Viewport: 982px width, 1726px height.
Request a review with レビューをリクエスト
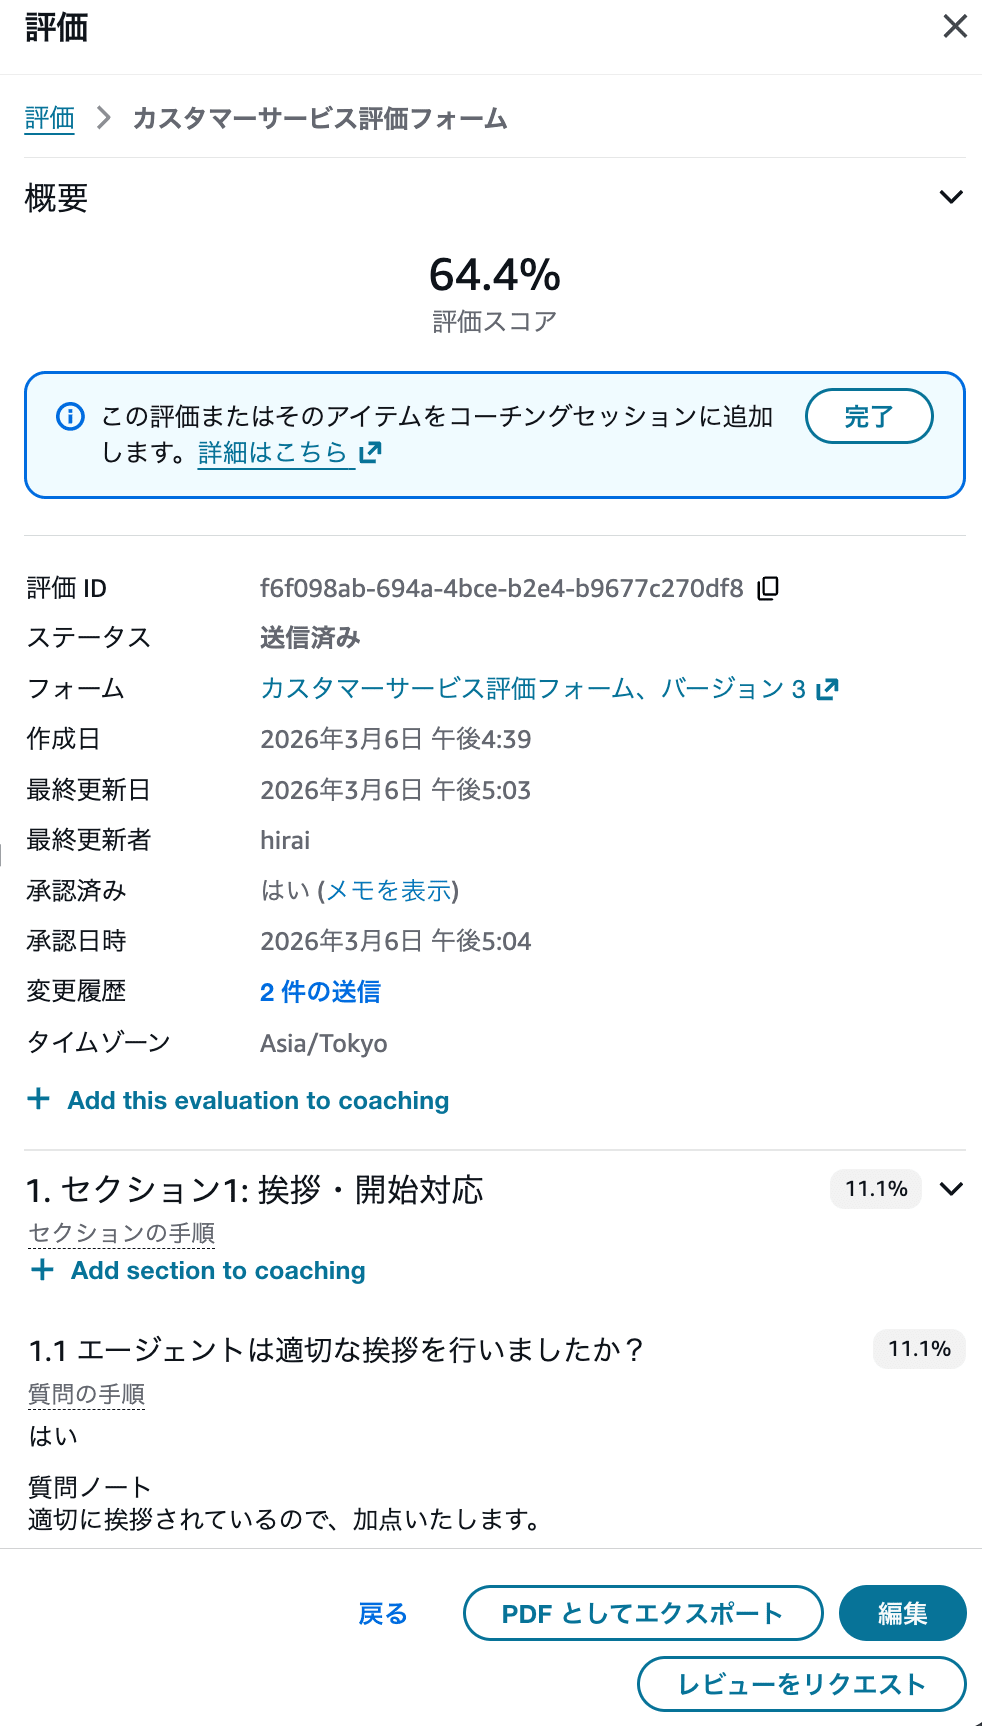(803, 1684)
